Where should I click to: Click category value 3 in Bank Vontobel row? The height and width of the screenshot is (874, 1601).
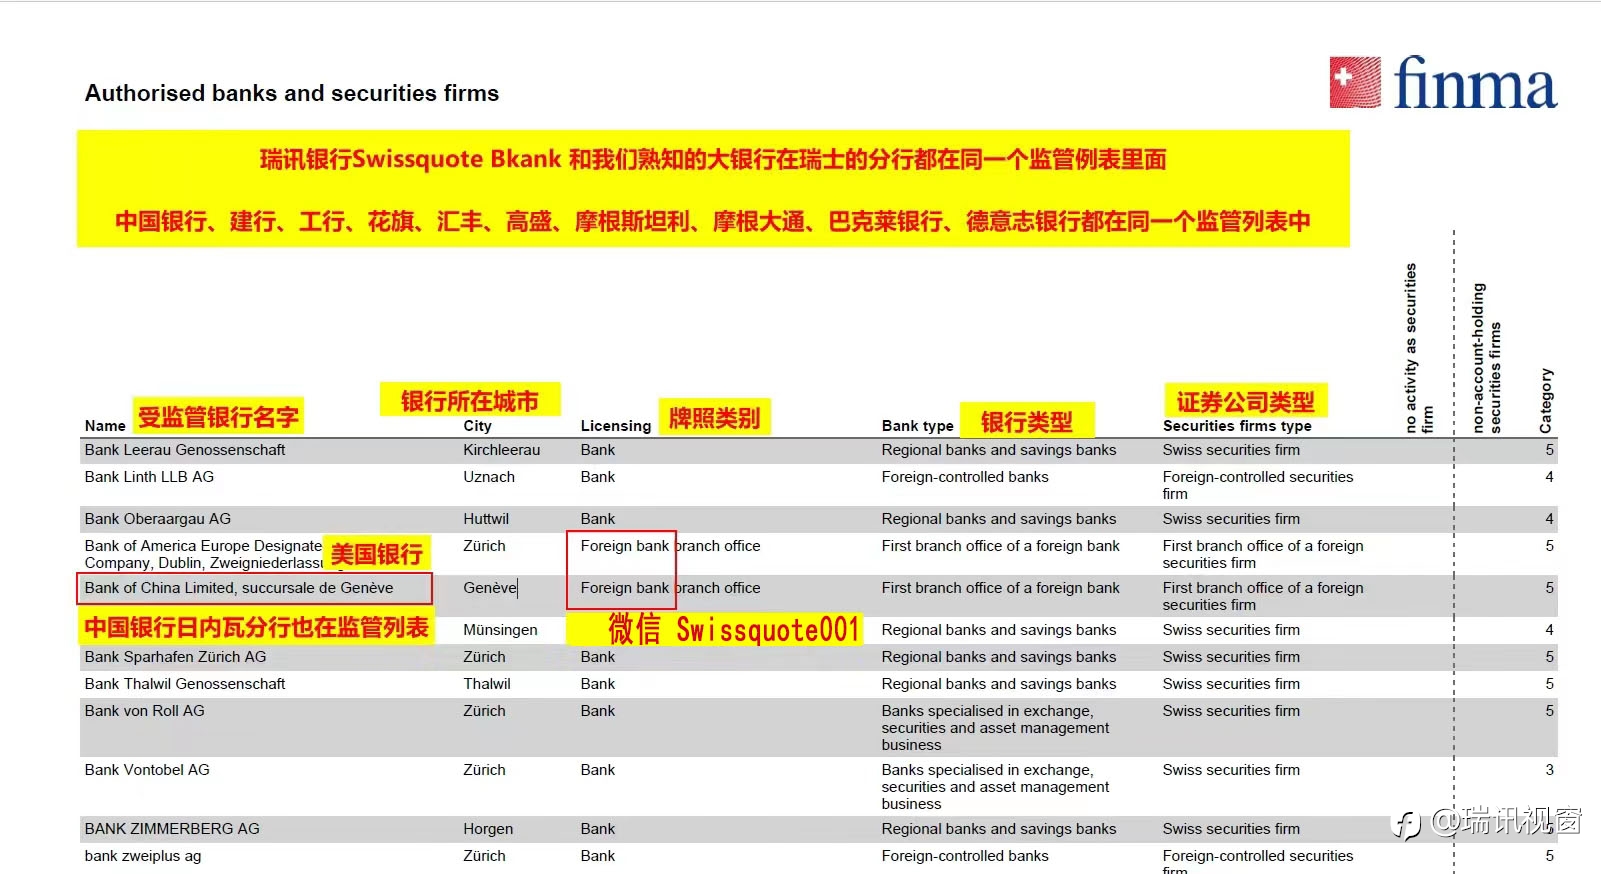click(1549, 770)
